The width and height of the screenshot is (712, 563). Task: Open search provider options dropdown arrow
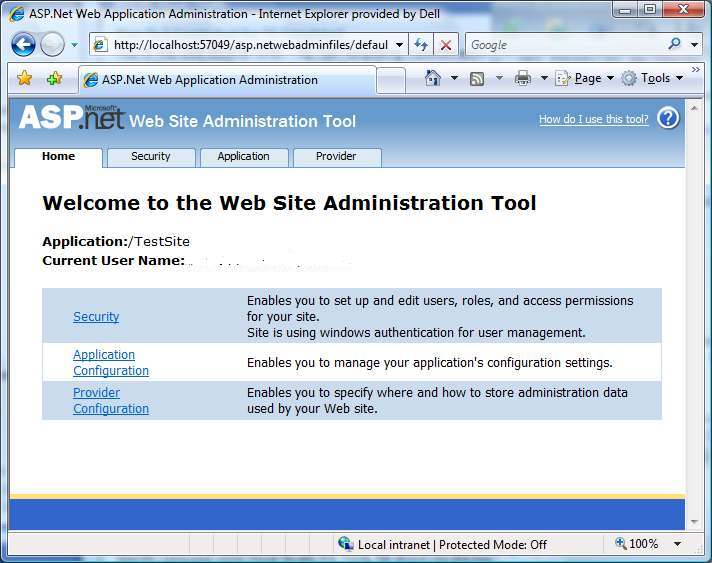coord(694,44)
